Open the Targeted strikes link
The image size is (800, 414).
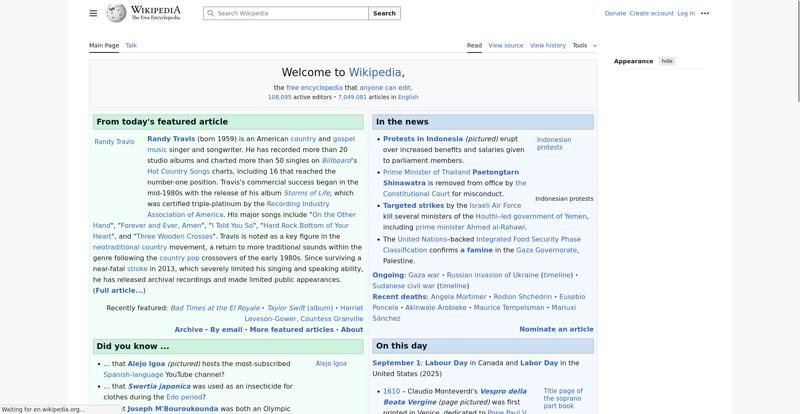(414, 205)
